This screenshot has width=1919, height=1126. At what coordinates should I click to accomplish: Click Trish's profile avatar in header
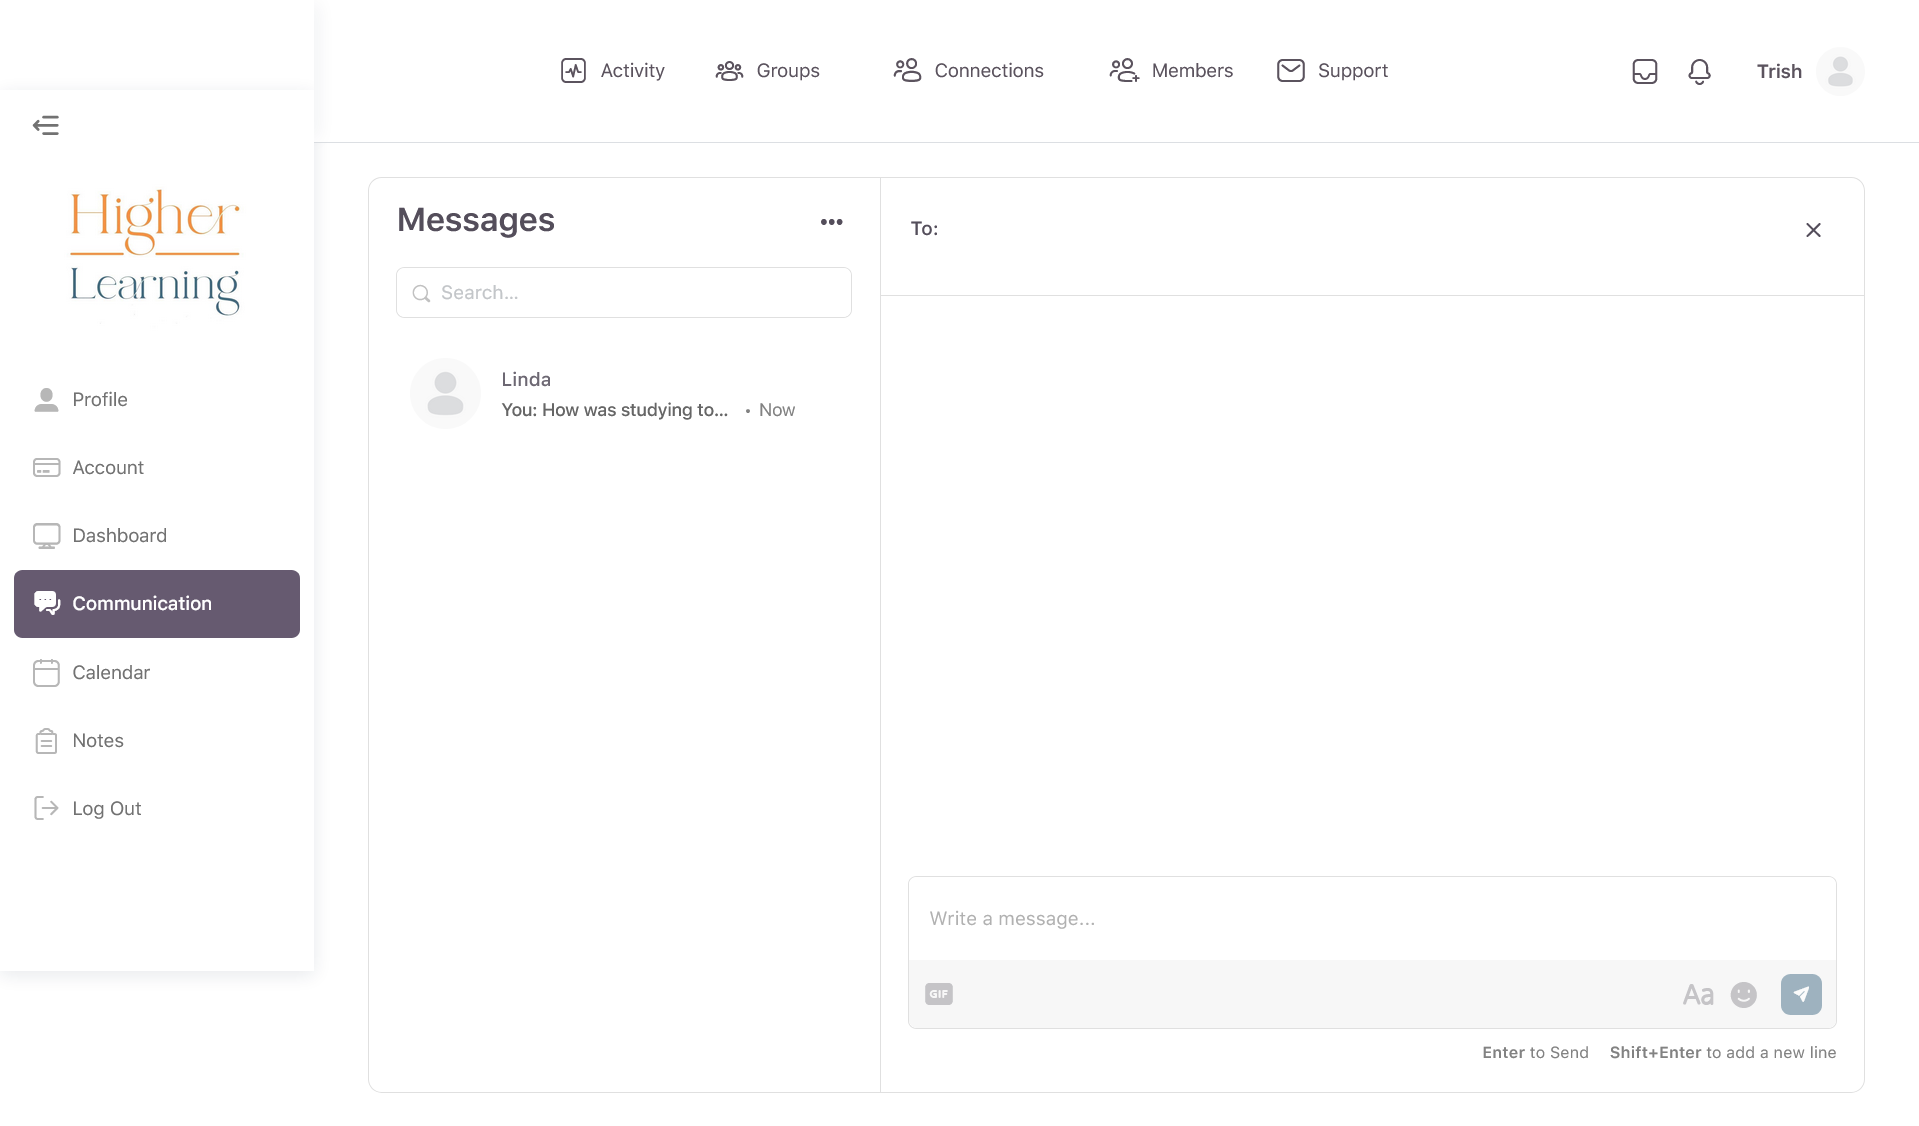1839,71
